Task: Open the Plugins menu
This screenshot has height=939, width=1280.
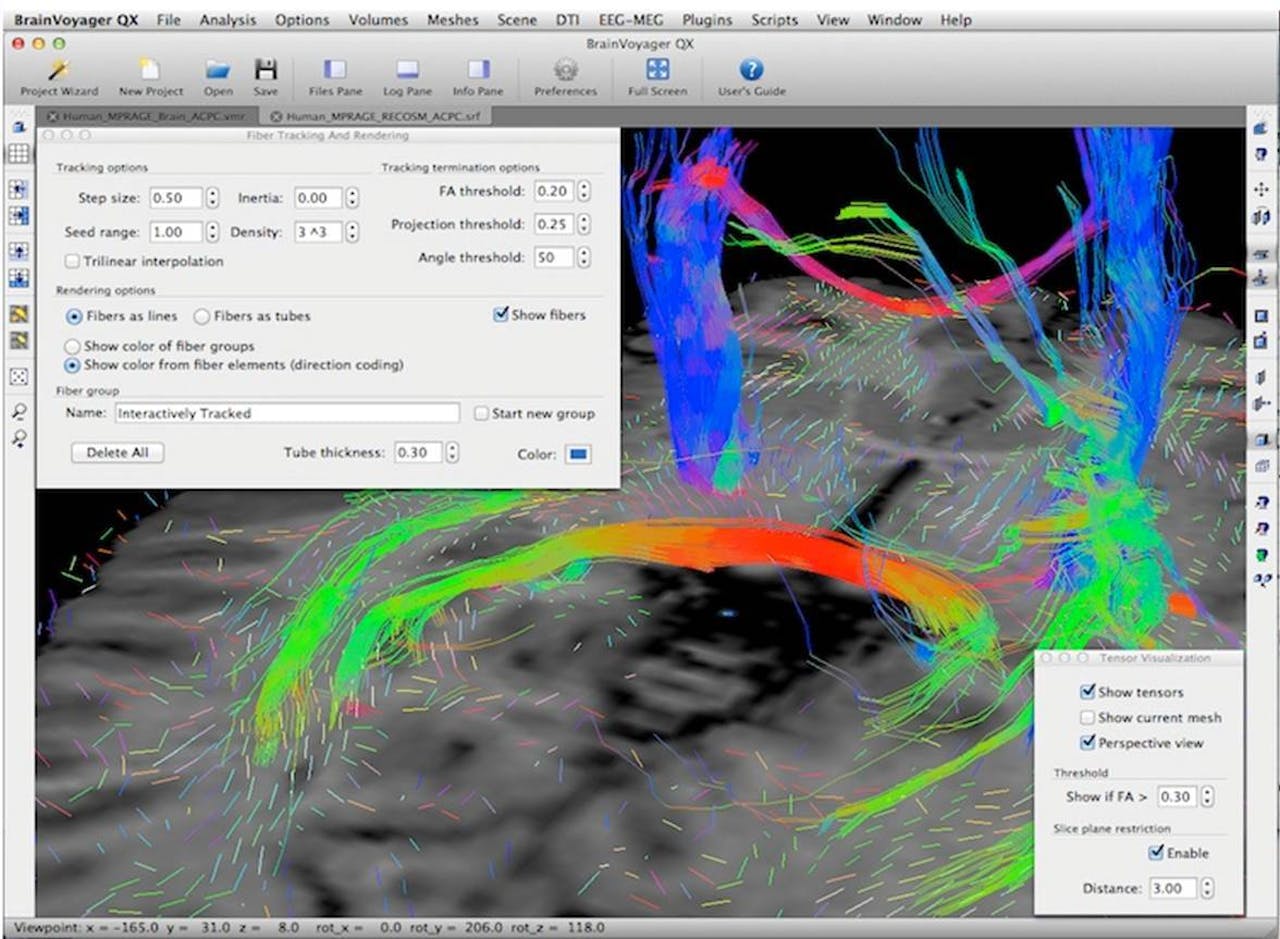Action: pyautogui.click(x=707, y=19)
